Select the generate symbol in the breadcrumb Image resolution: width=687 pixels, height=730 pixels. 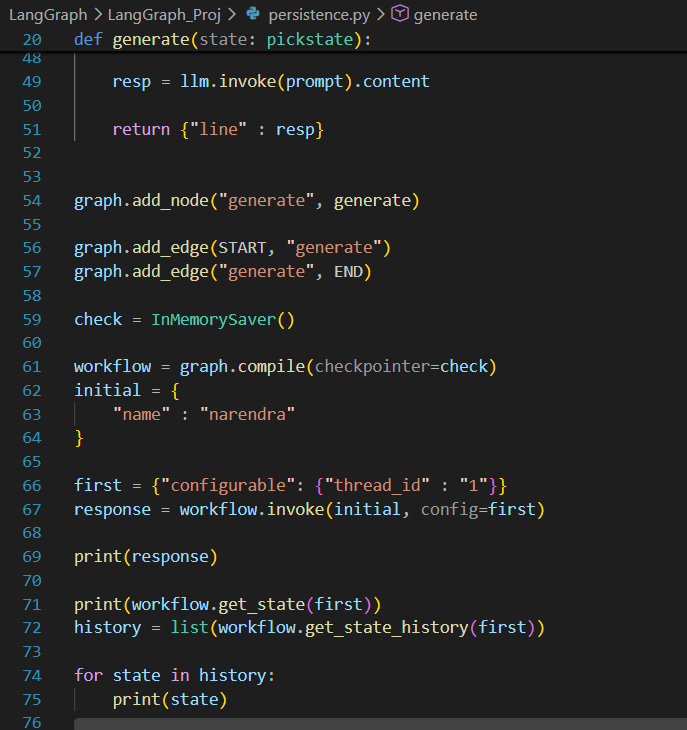(x=445, y=15)
